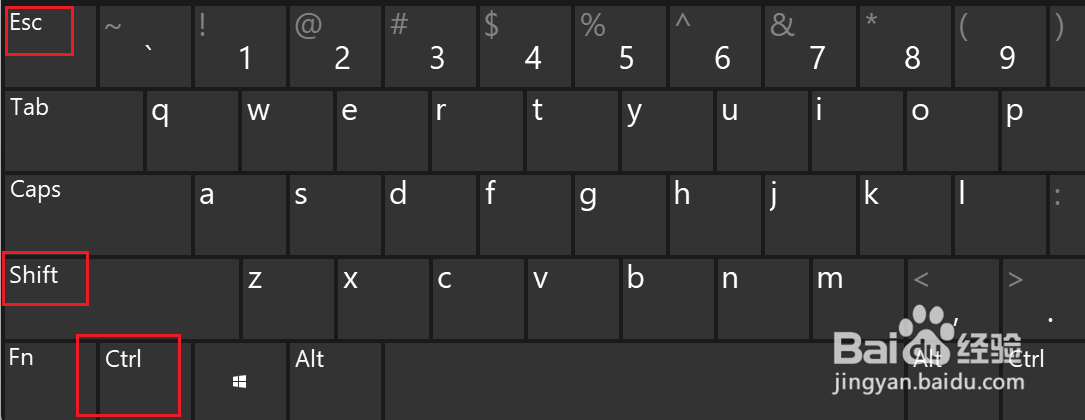This screenshot has height=420, width=1085.
Task: Tap the 3 hash key
Action: pyautogui.click(x=430, y=46)
